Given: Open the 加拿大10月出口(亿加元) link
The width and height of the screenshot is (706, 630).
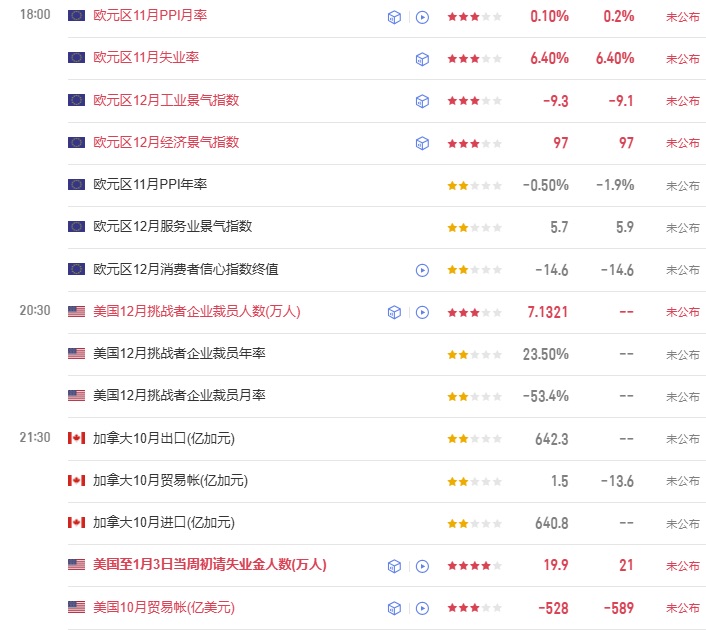Looking at the screenshot, I should (163, 438).
